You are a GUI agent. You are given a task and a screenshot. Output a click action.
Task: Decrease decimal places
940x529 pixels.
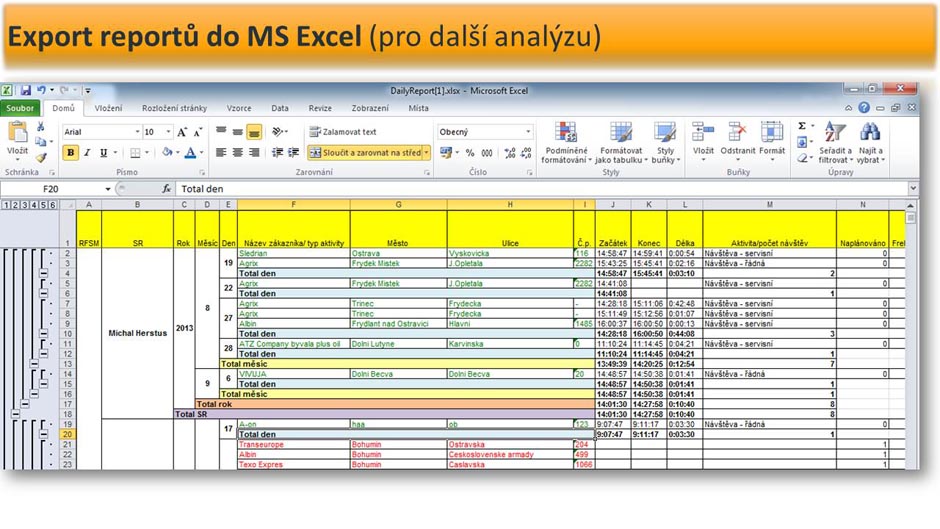(526, 153)
